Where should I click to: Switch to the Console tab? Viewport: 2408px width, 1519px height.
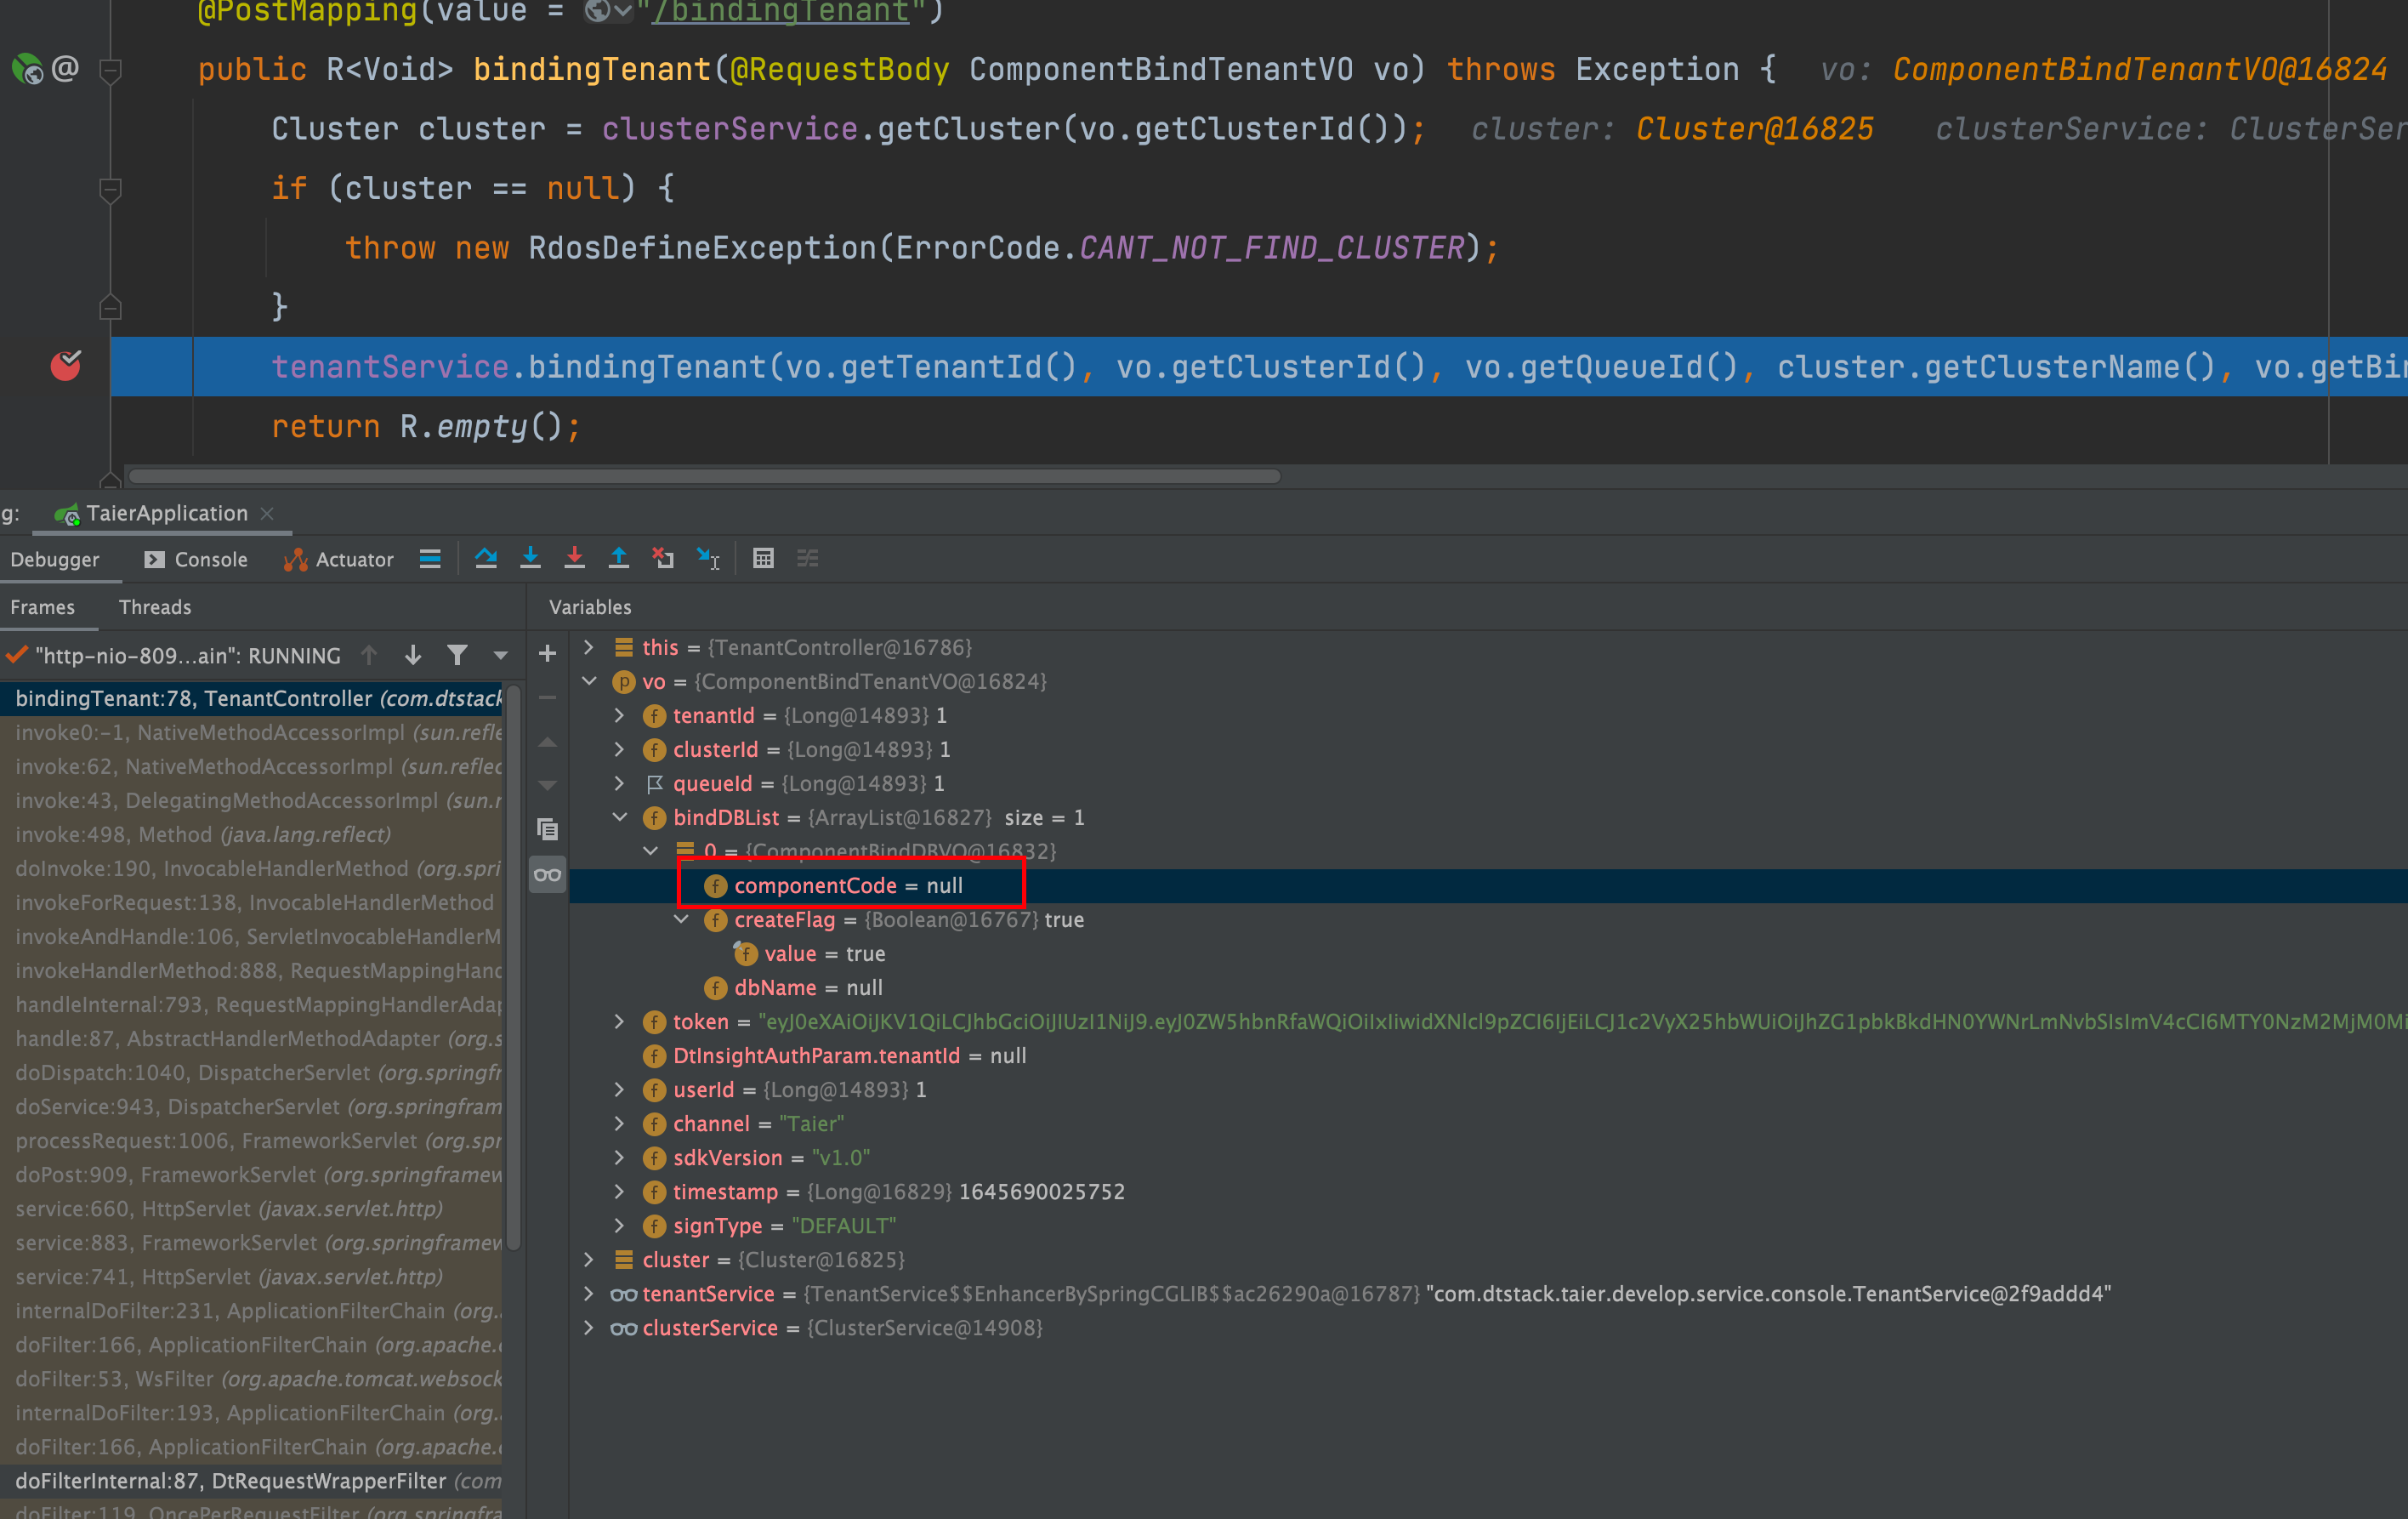[210, 559]
